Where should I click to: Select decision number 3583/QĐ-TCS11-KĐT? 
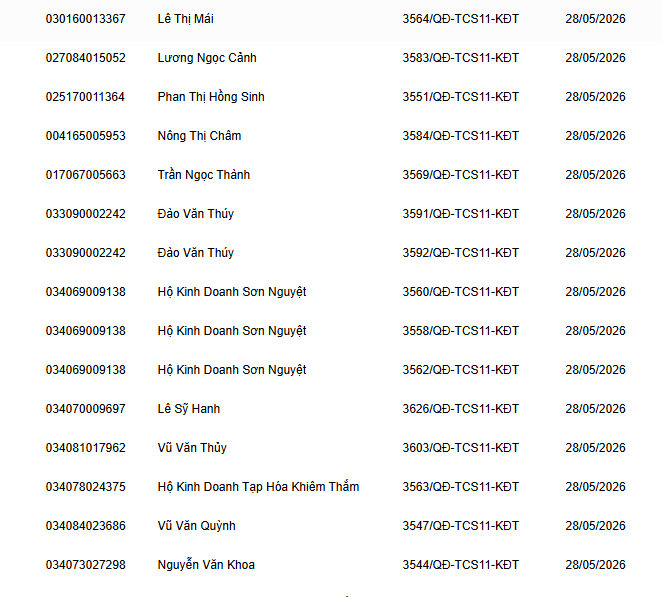click(x=460, y=58)
